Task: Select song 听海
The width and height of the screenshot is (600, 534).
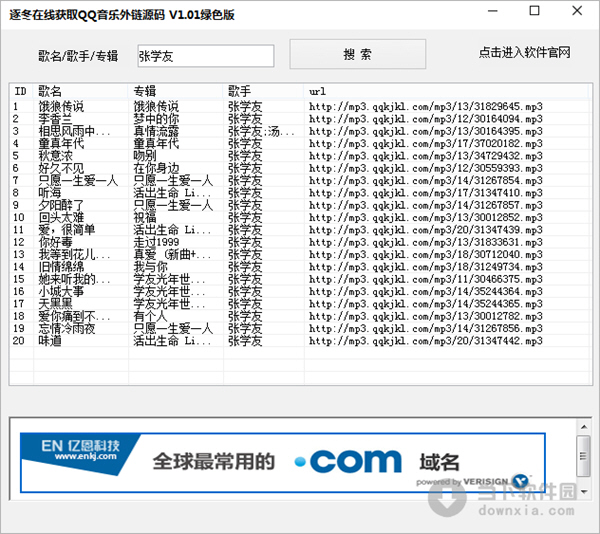Action: 50,192
